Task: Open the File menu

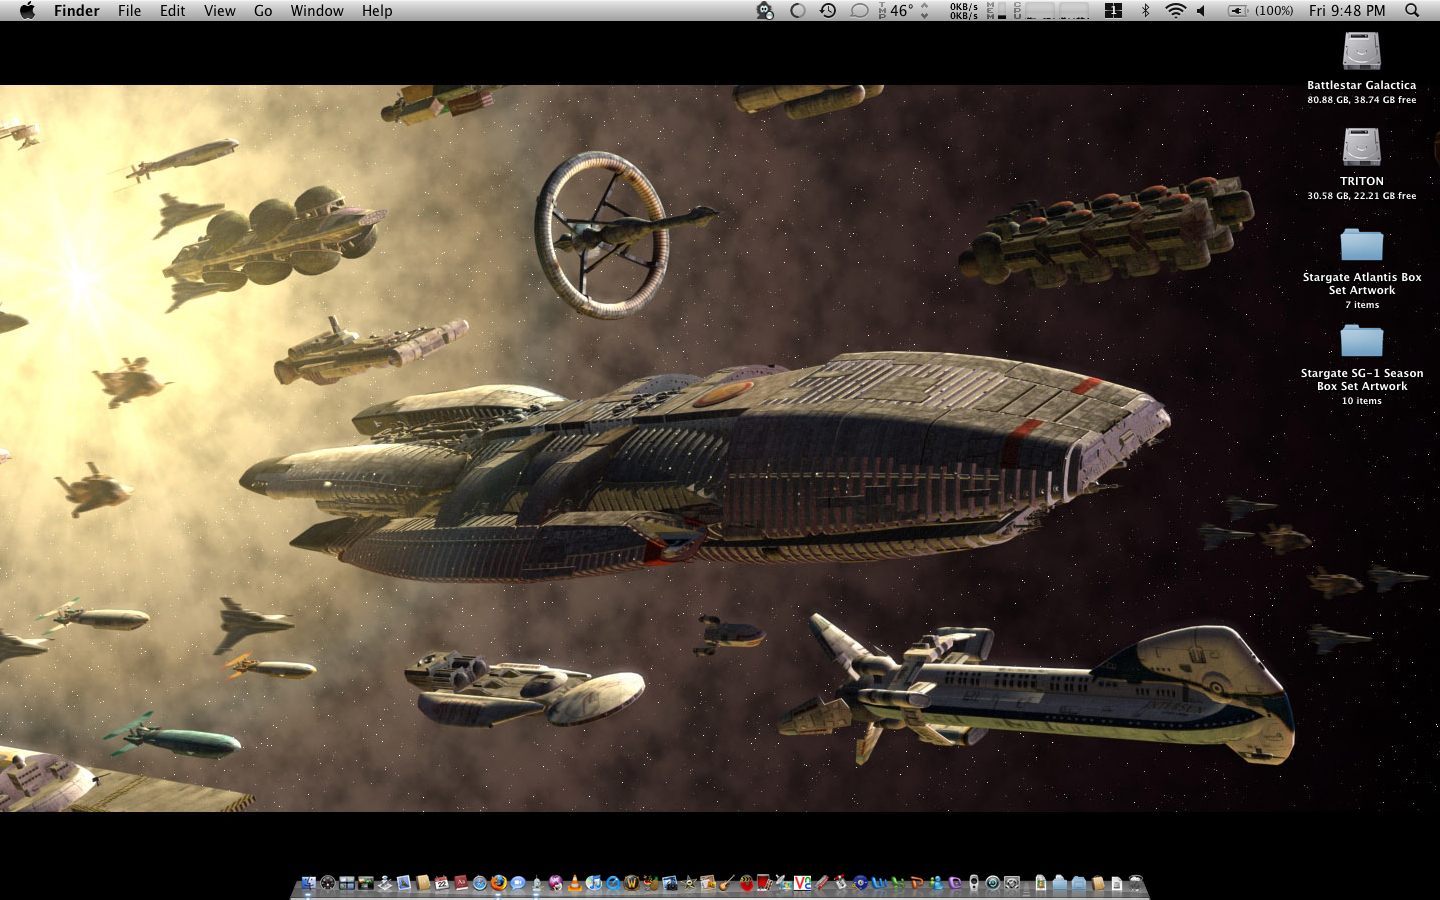Action: click(x=129, y=11)
